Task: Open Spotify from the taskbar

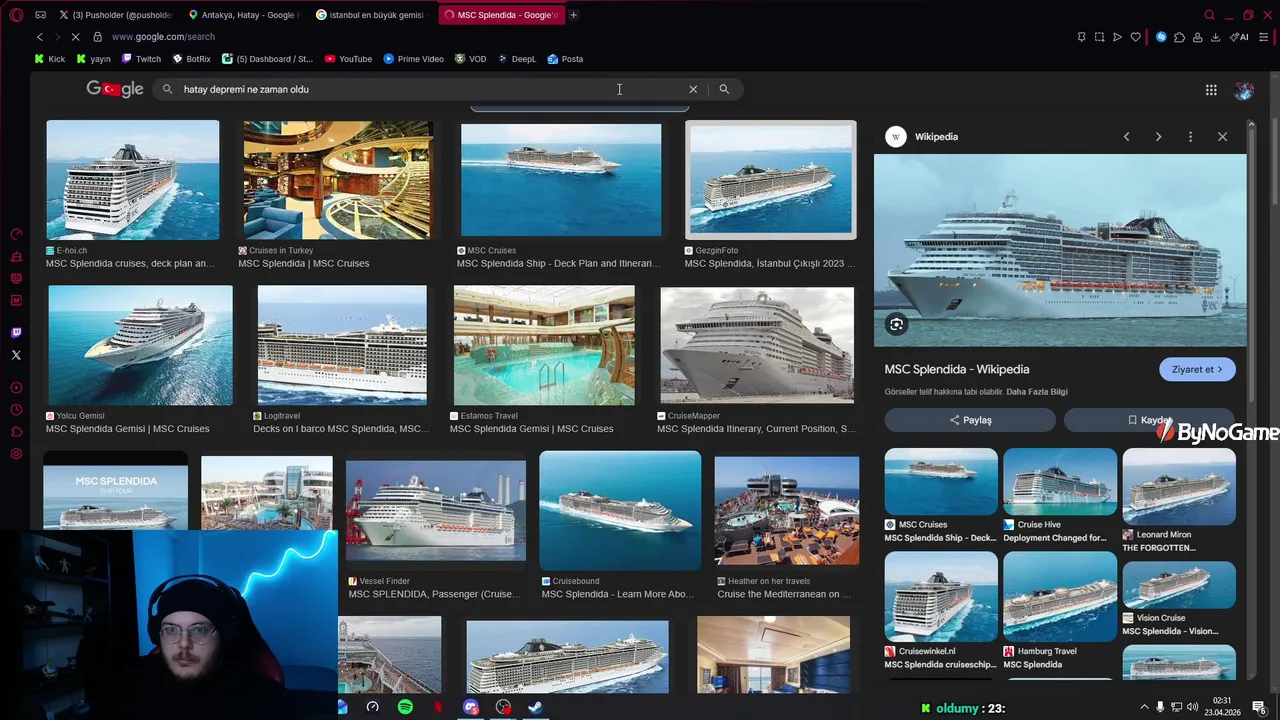Action: (x=405, y=707)
